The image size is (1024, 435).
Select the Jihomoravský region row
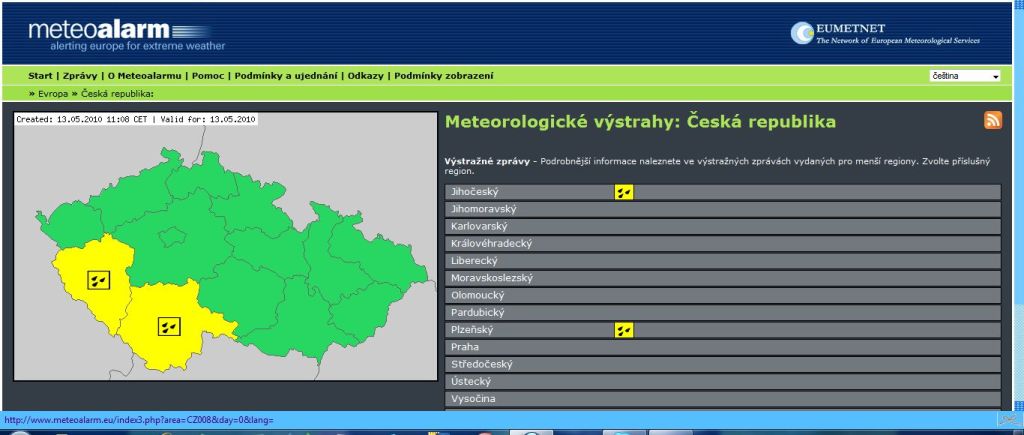point(722,209)
